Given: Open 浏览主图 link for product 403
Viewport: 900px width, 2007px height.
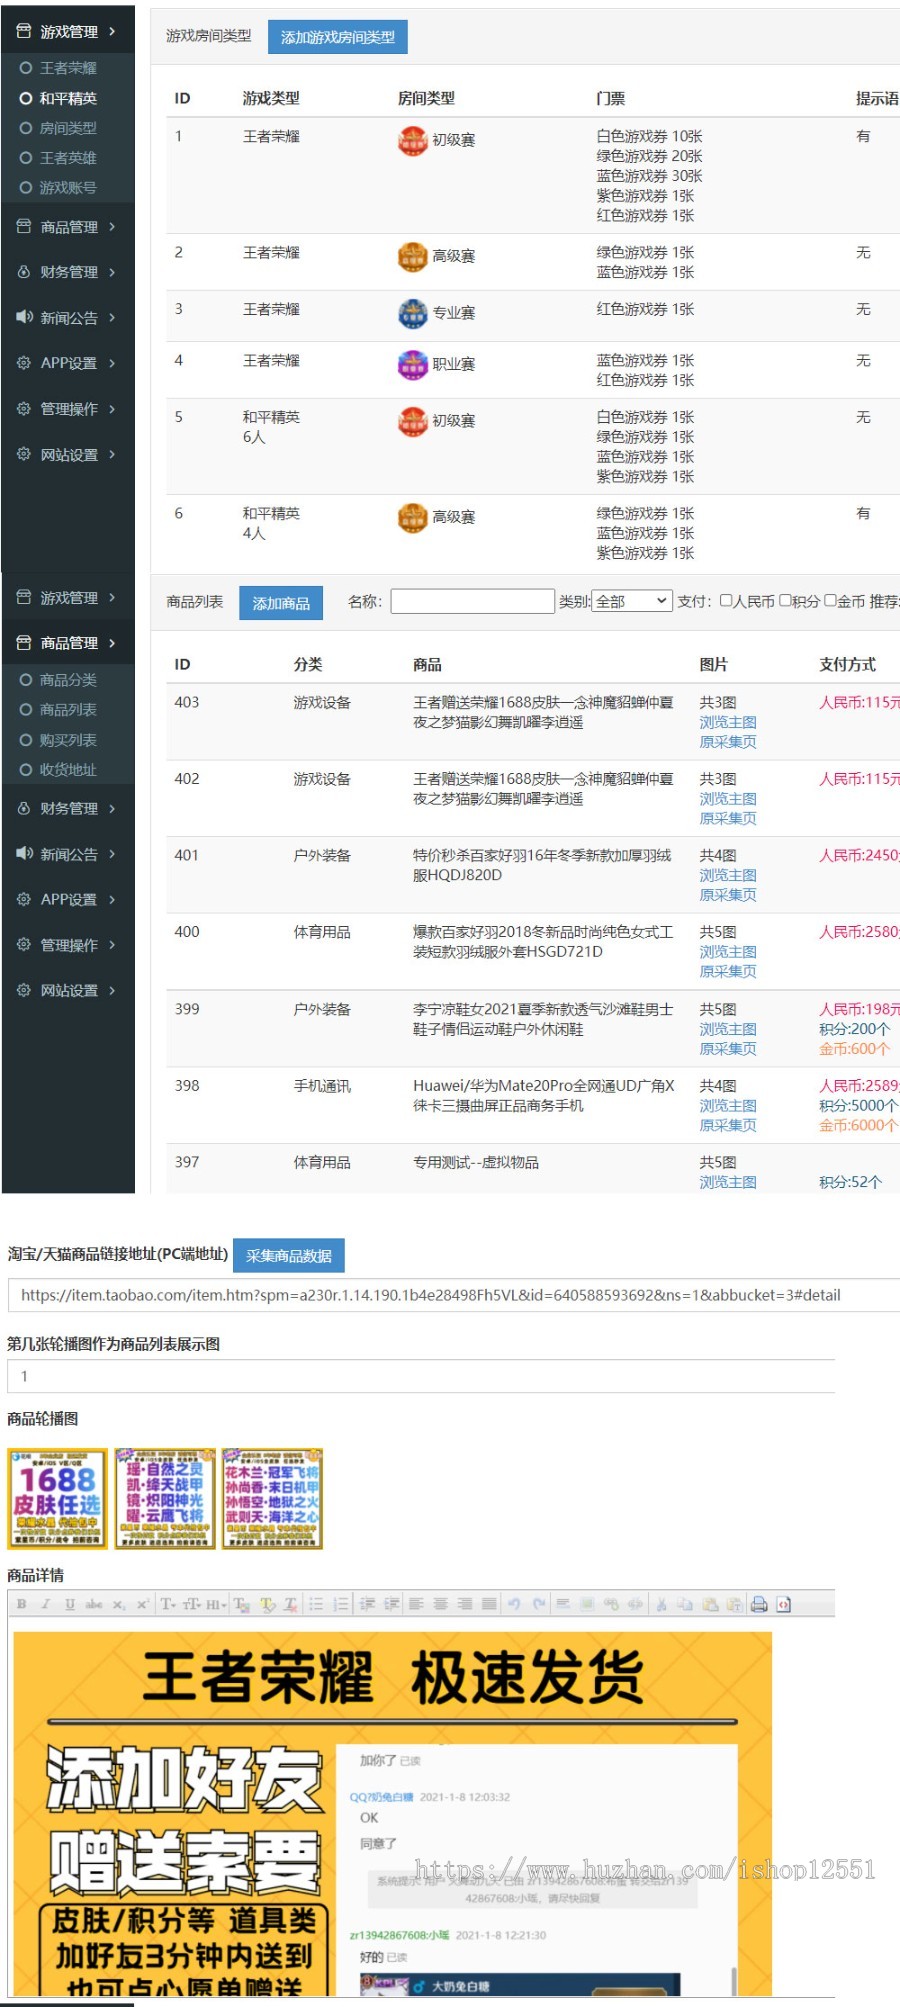Looking at the screenshot, I should 728,722.
